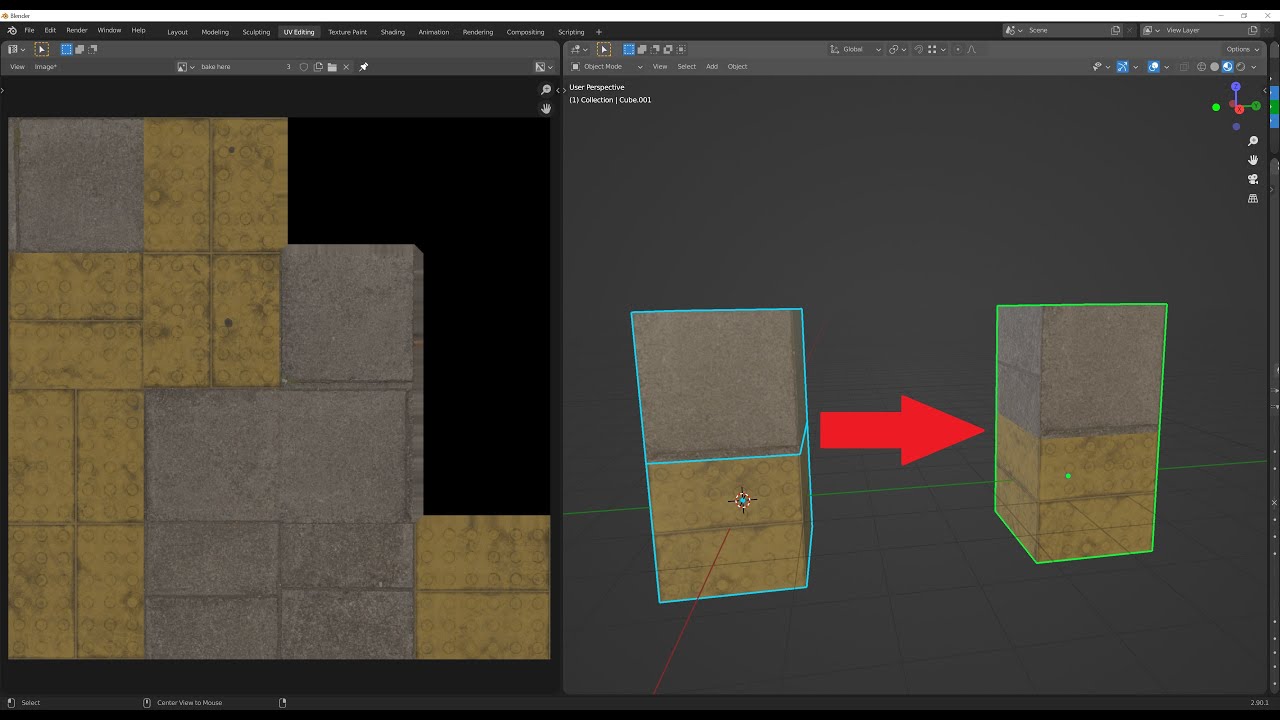Add a new workspace with plus icon
This screenshot has width=1280, height=720.
point(599,32)
